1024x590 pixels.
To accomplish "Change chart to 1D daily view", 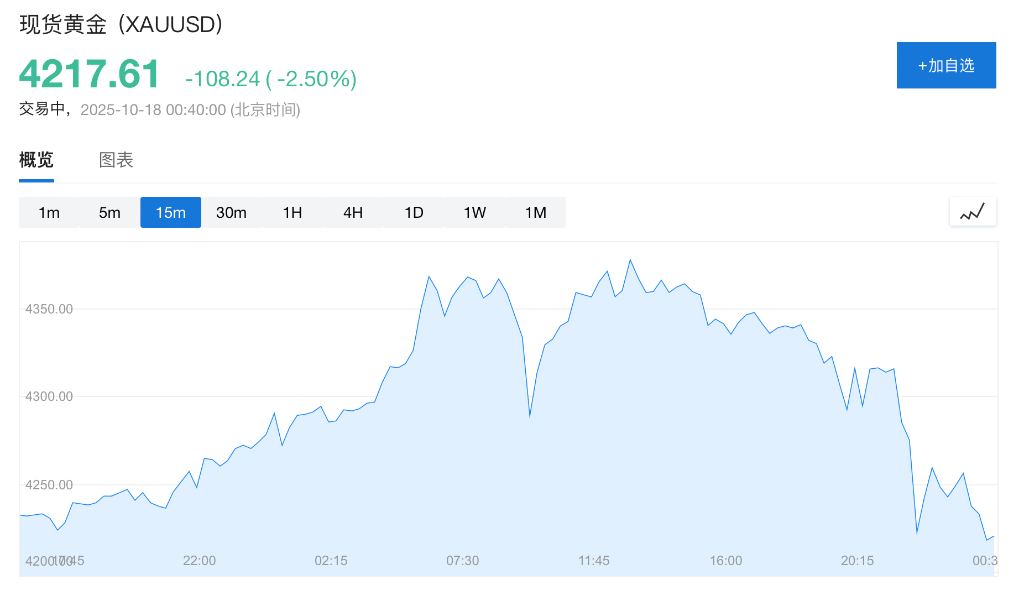I will [414, 212].
